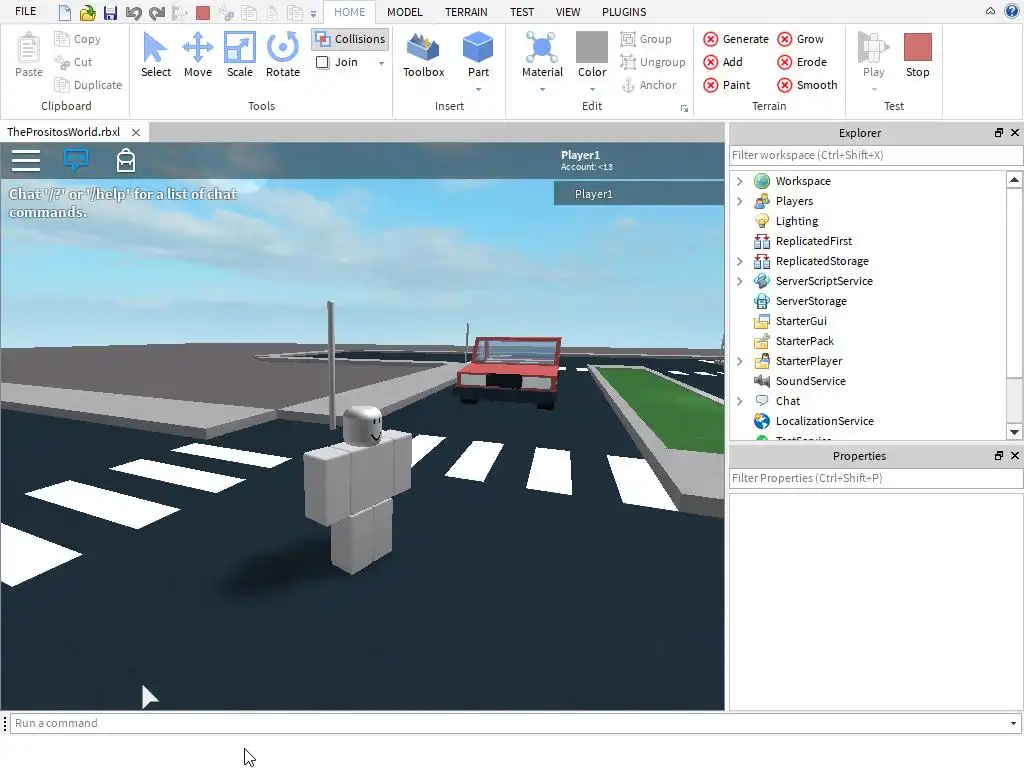Image resolution: width=1024 pixels, height=768 pixels.
Task: Open the Toolbox panel
Action: (x=423, y=55)
